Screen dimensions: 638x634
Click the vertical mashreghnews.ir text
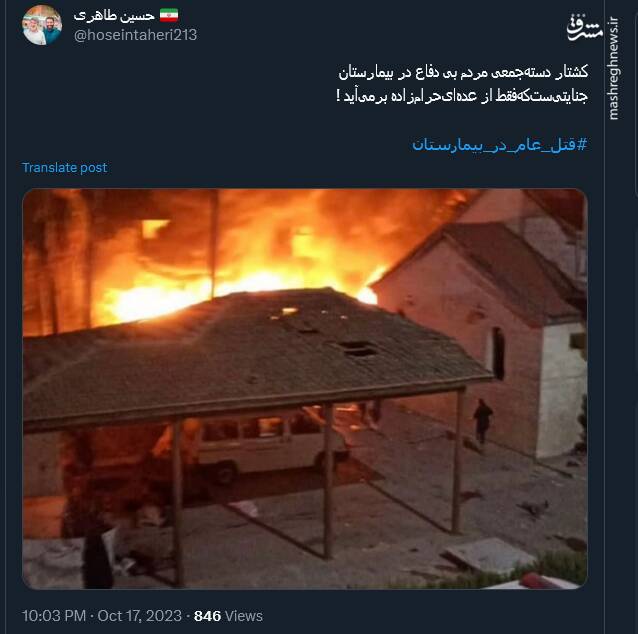tap(613, 68)
